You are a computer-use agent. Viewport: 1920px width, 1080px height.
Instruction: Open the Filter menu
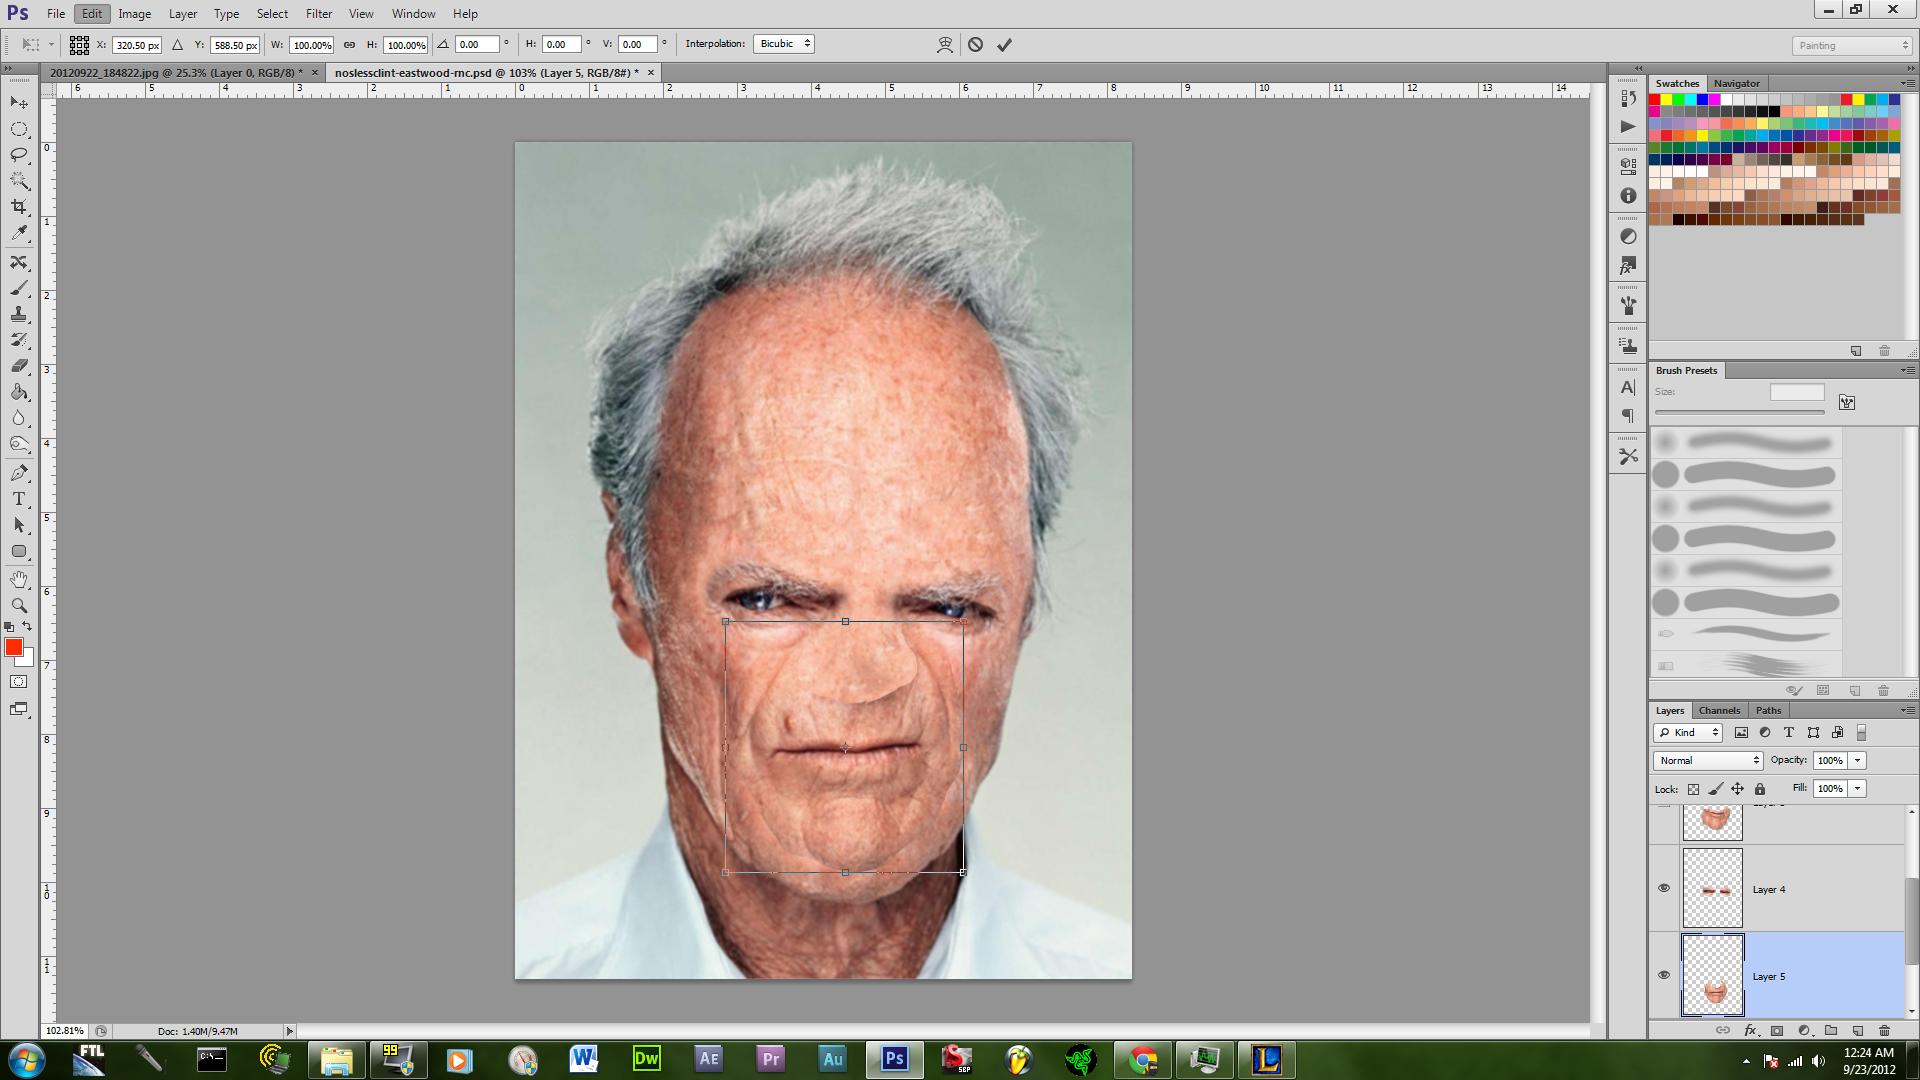pos(319,14)
